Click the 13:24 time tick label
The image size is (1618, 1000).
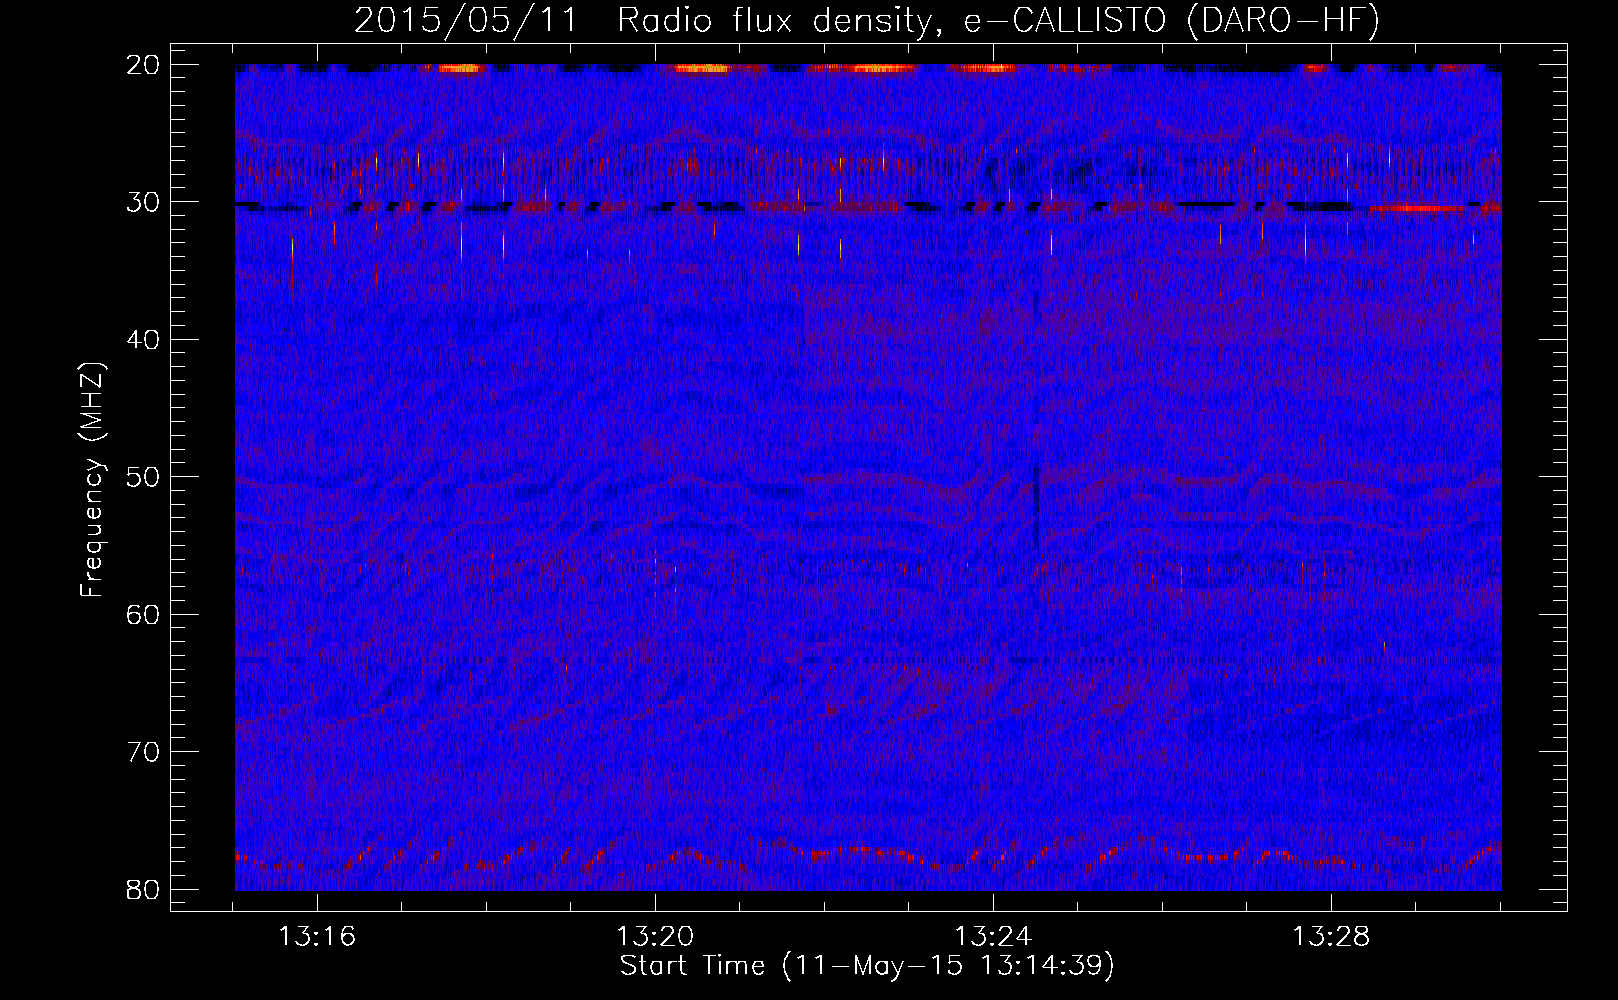(x=993, y=937)
